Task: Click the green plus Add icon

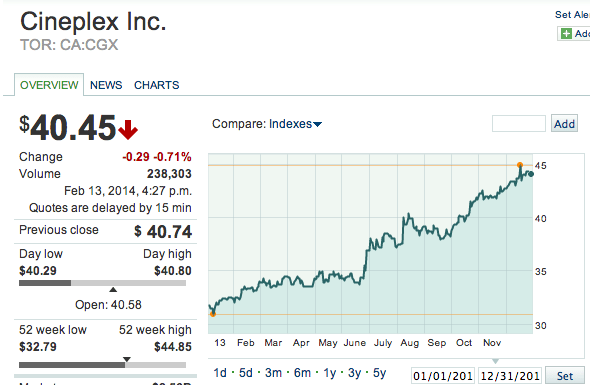Action: pos(566,33)
